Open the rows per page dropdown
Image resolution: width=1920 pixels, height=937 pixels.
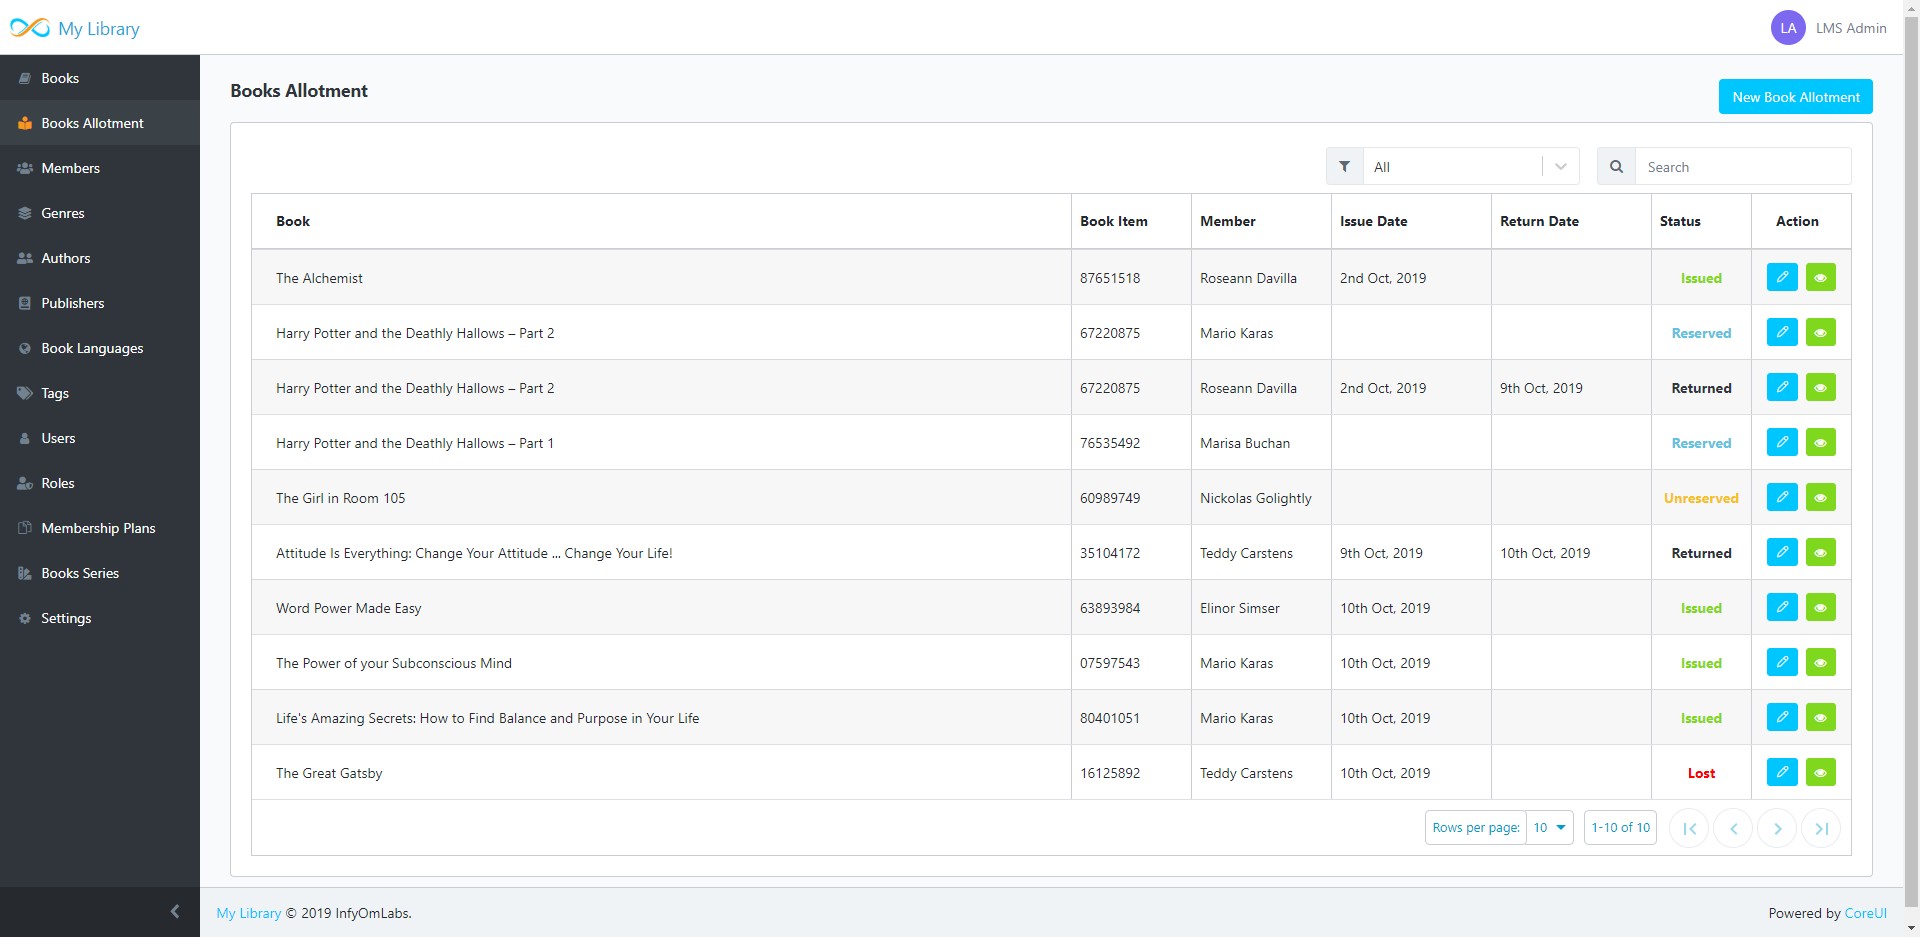coord(1550,827)
